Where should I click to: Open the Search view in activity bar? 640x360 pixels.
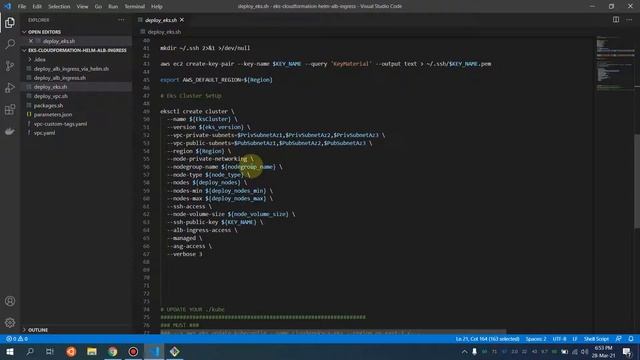pos(10,44)
